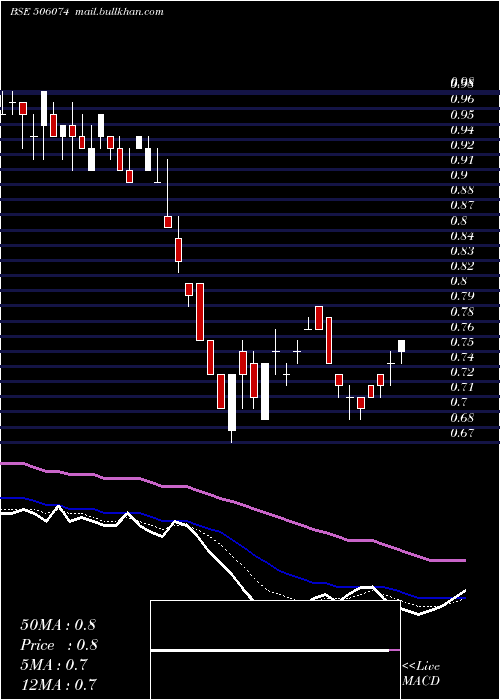This screenshot has width=500, height=700.
Task: Pick the 0.79 value on price axis
Action: coord(462,296)
